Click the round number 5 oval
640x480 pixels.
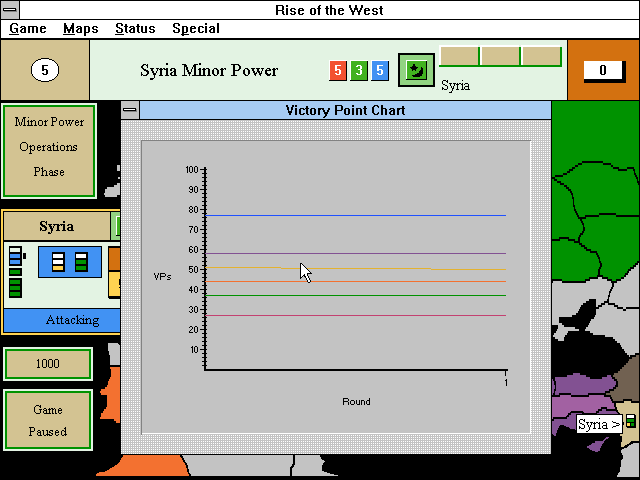45,70
